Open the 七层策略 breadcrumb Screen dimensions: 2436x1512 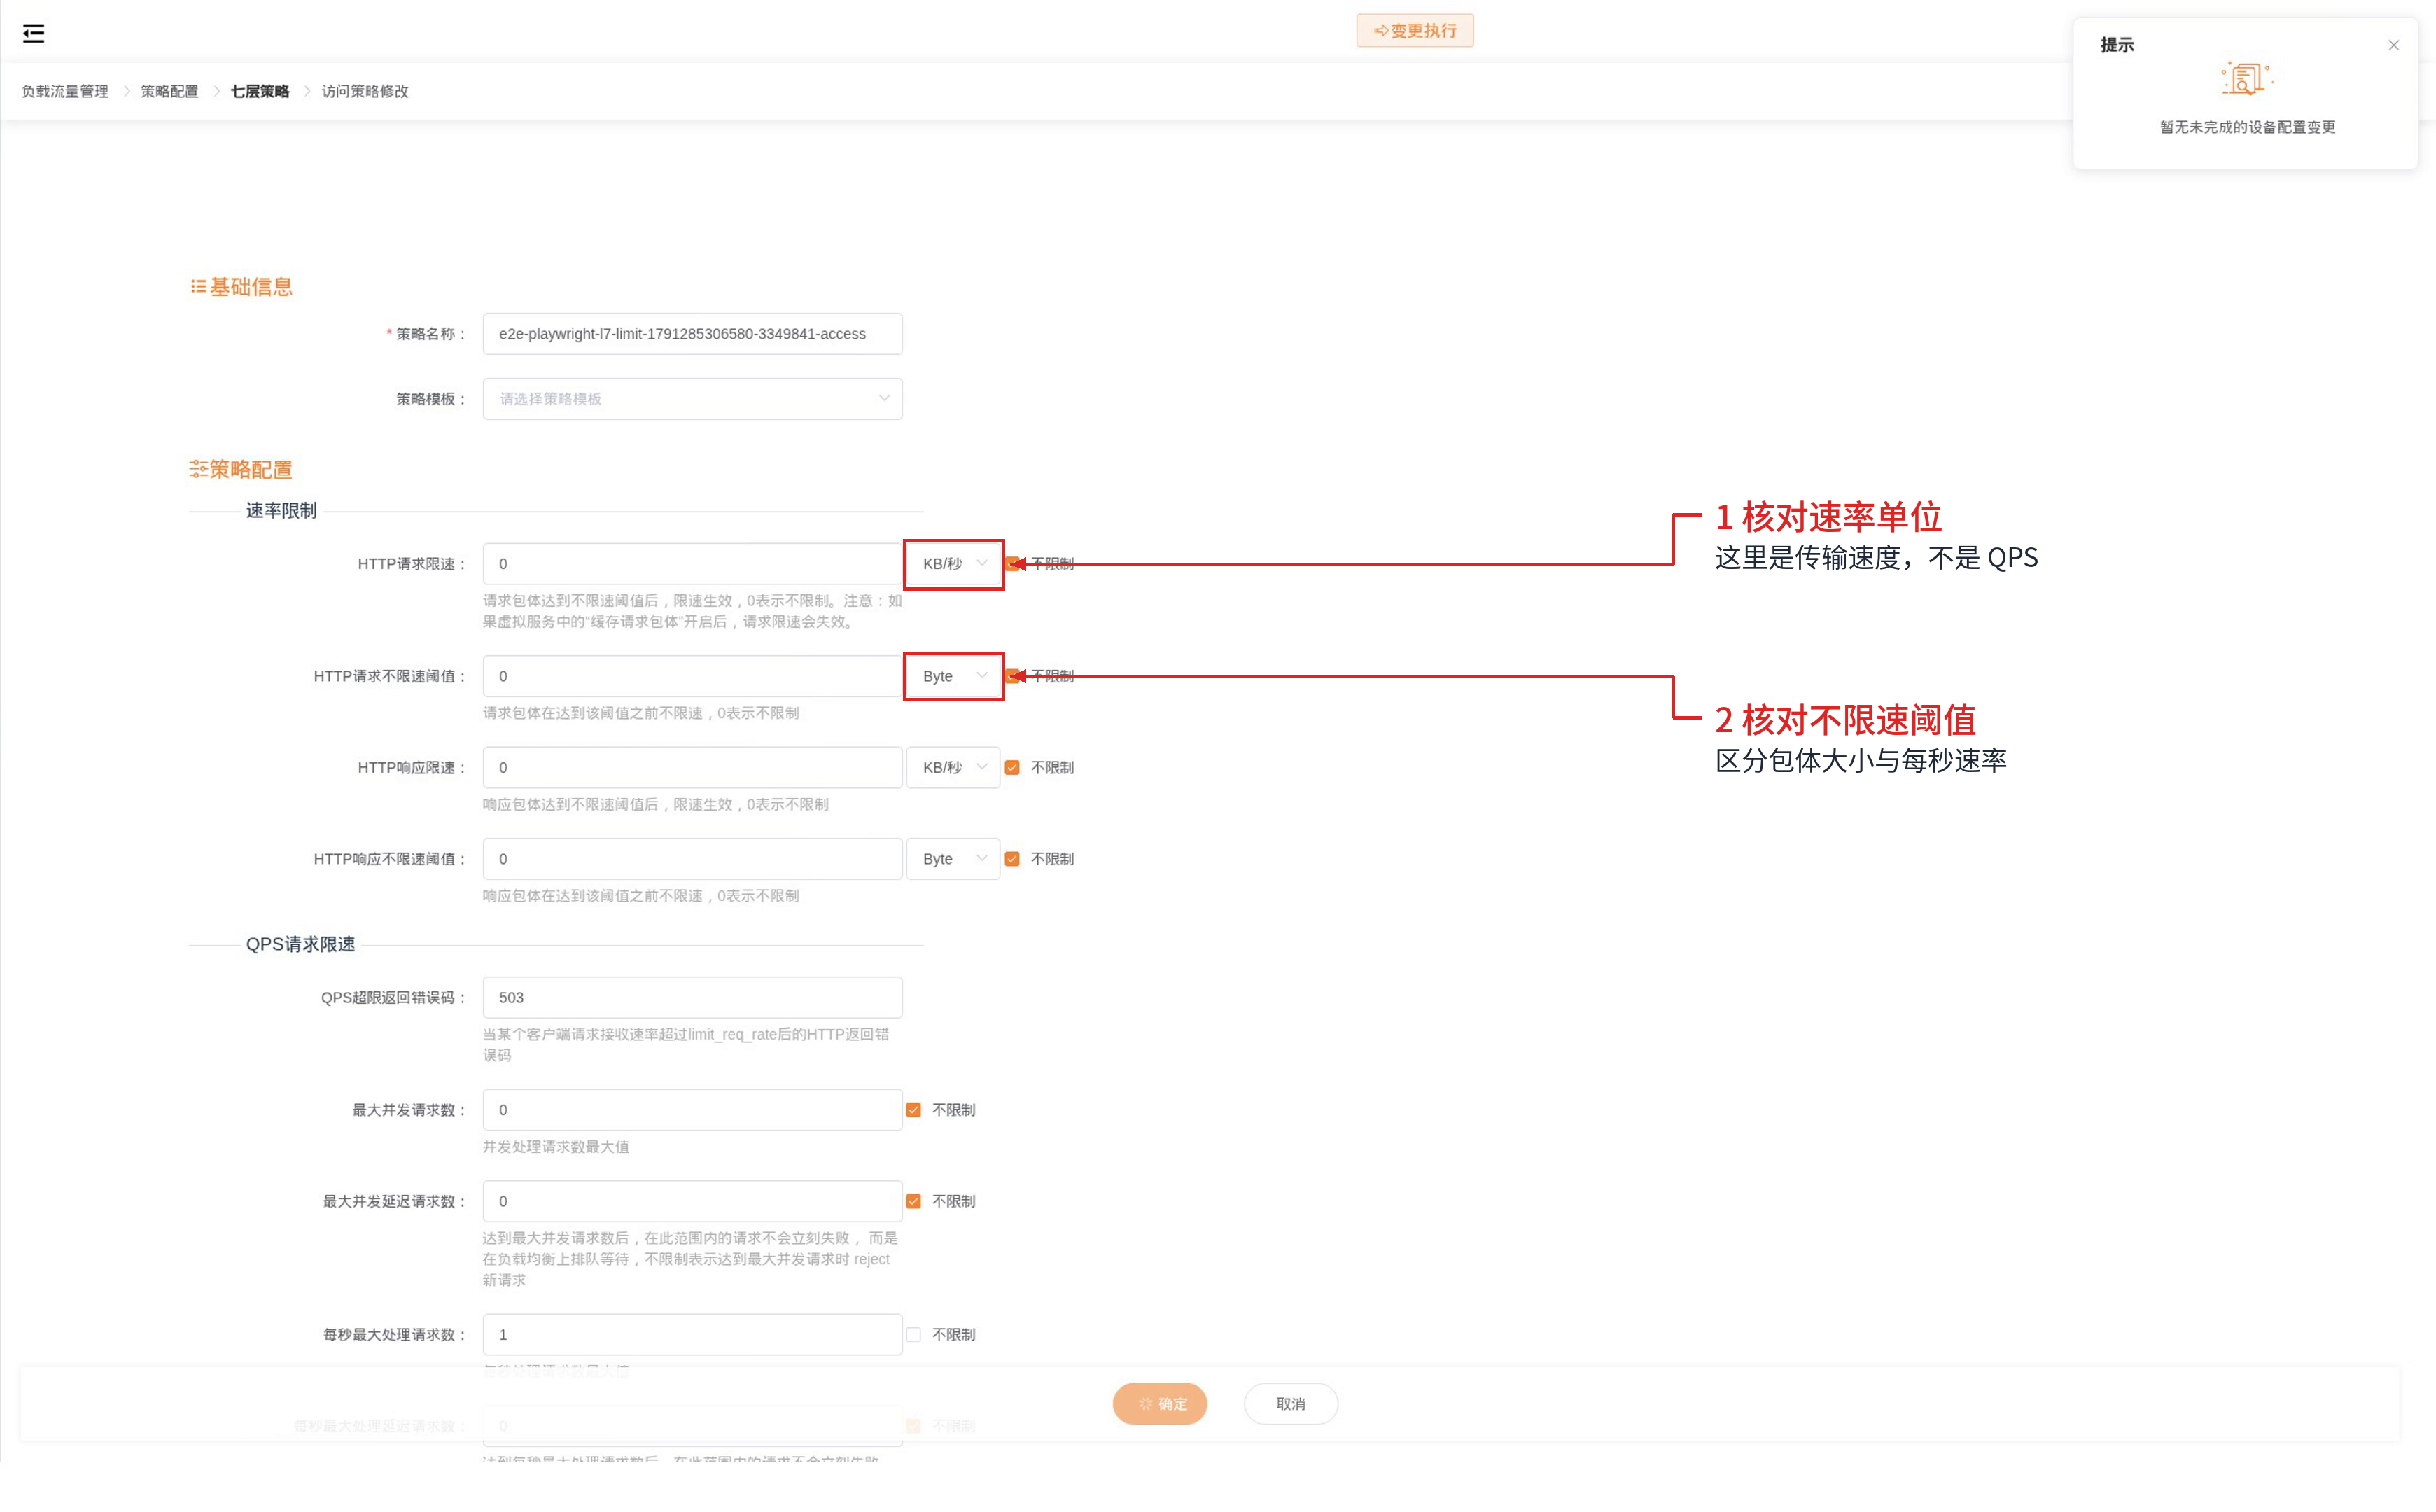click(260, 91)
